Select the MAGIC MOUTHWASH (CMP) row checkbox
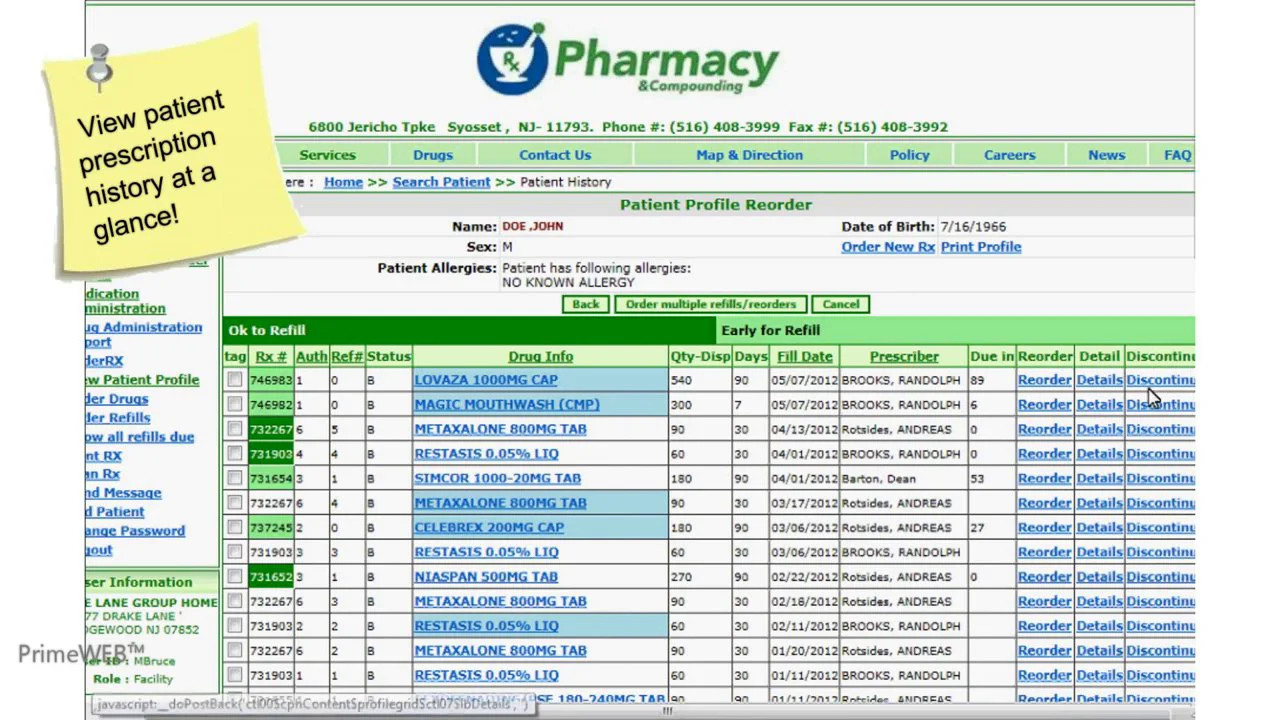Viewport: 1280px width, 720px height. point(234,404)
